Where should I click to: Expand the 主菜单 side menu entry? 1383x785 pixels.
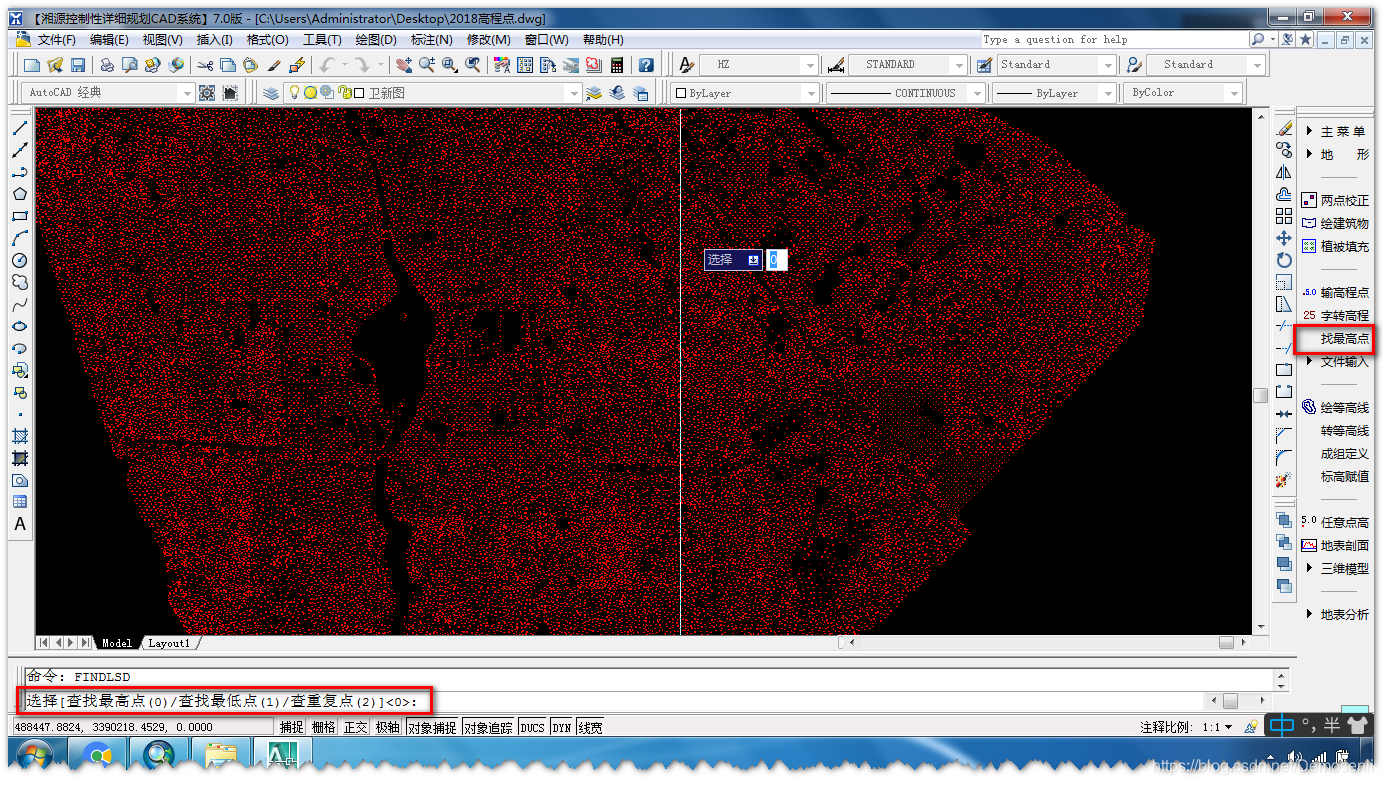click(1339, 131)
